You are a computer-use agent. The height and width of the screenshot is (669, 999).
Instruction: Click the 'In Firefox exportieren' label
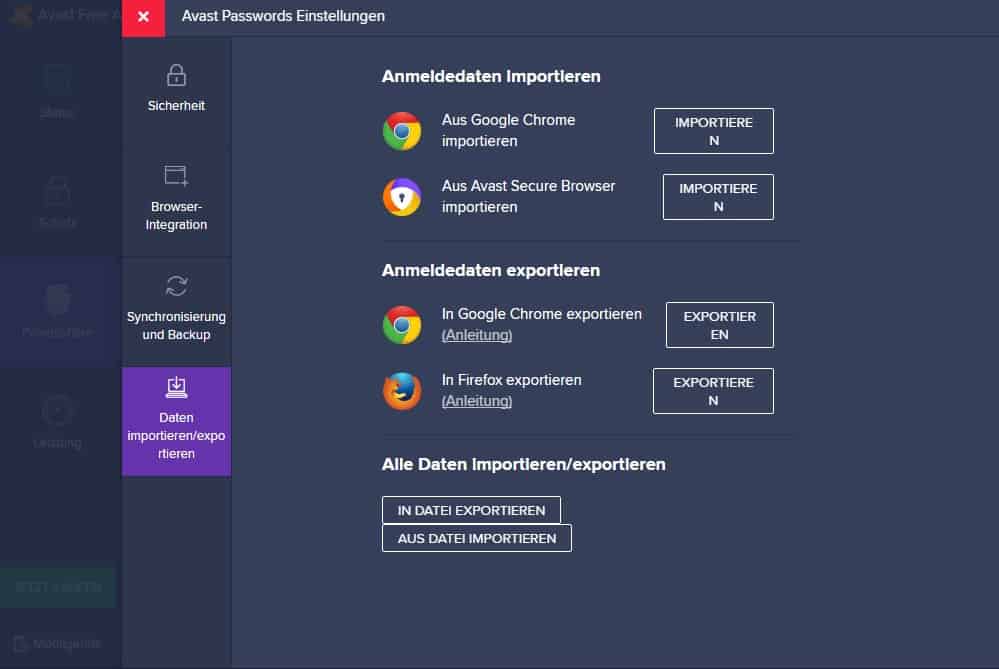pyautogui.click(x=512, y=380)
